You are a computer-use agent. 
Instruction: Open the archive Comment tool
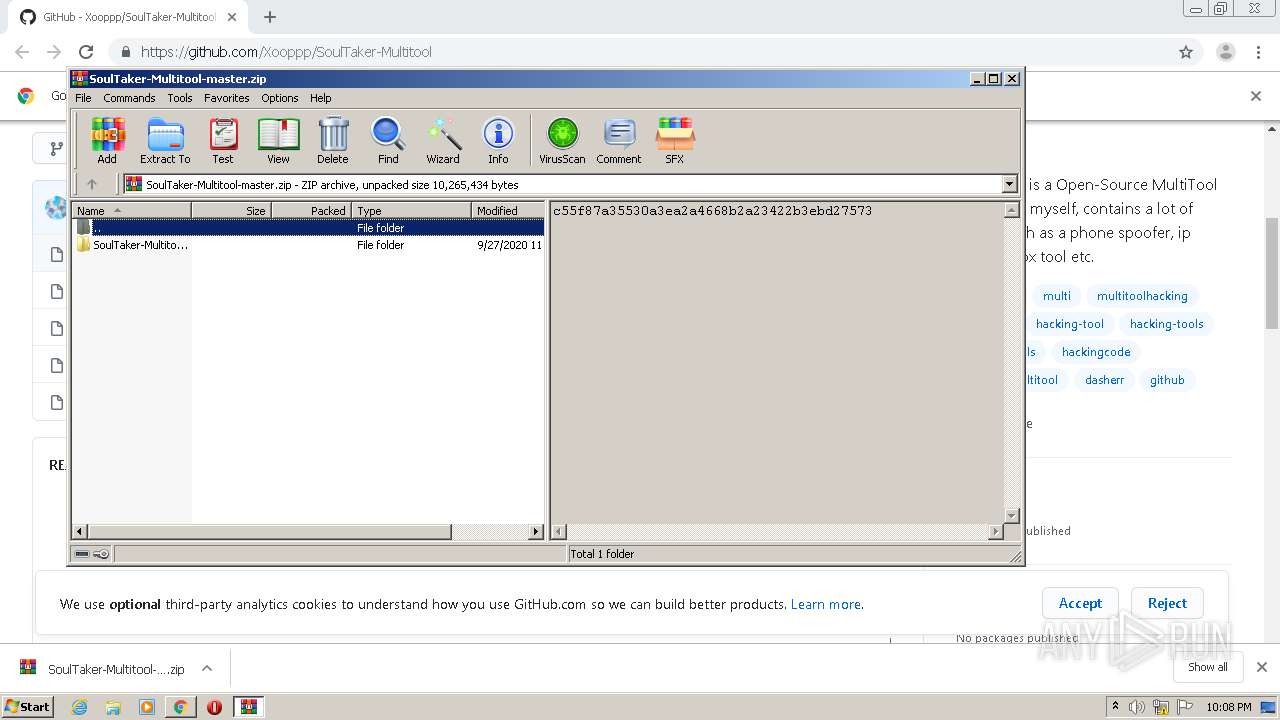click(619, 140)
